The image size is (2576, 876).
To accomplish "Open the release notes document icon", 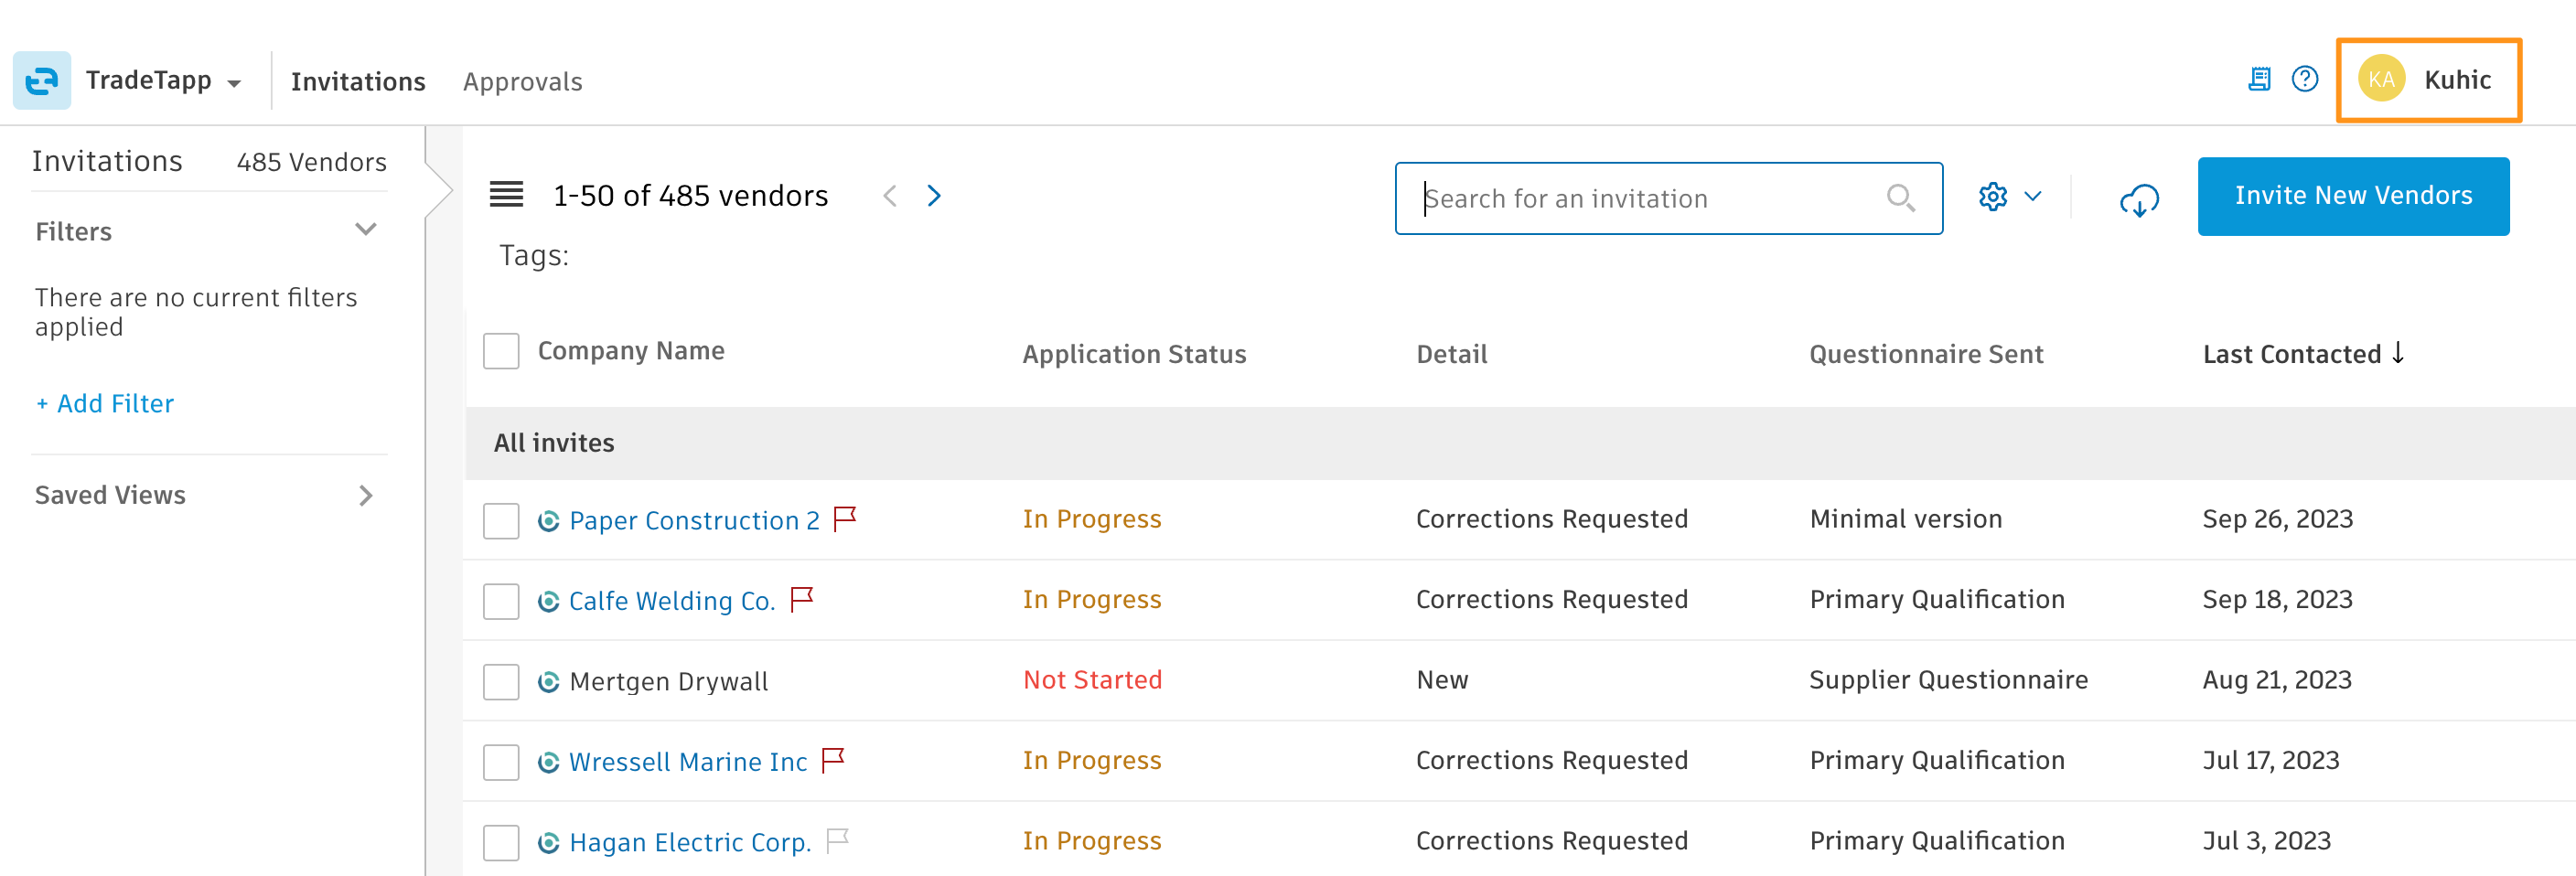I will [2259, 79].
